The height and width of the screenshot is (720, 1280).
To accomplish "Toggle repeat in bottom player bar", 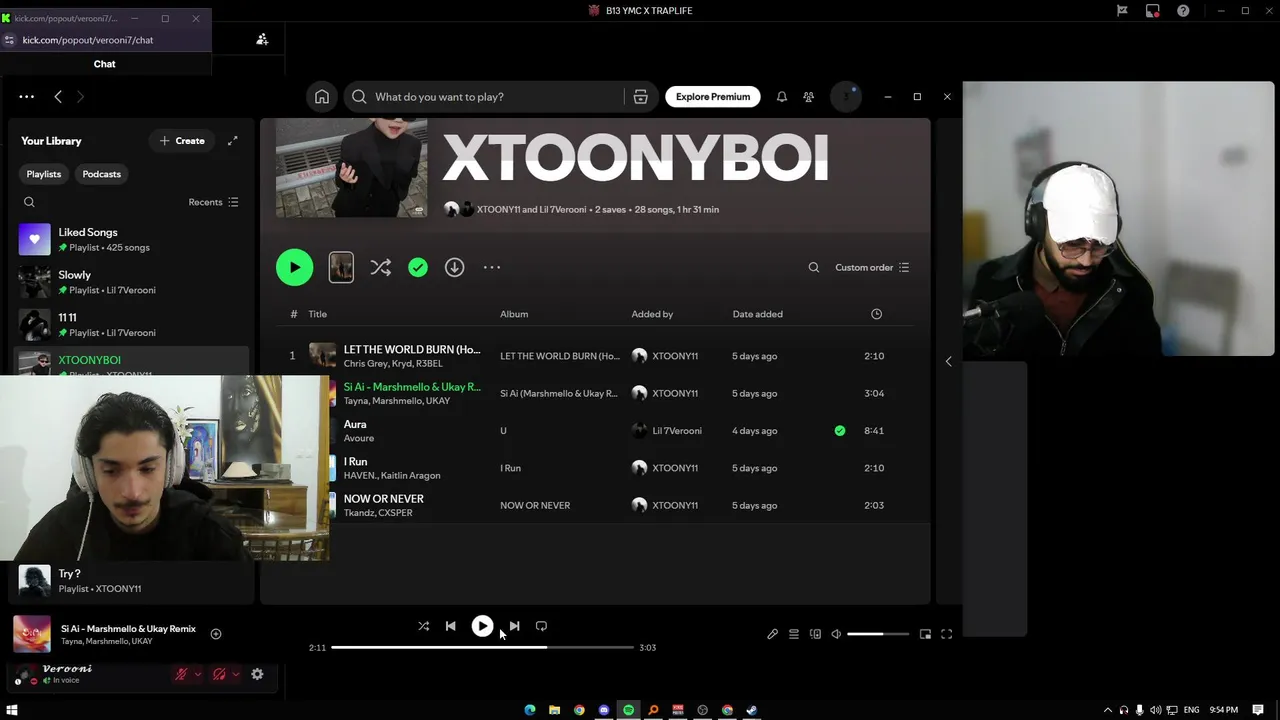I will point(541,626).
